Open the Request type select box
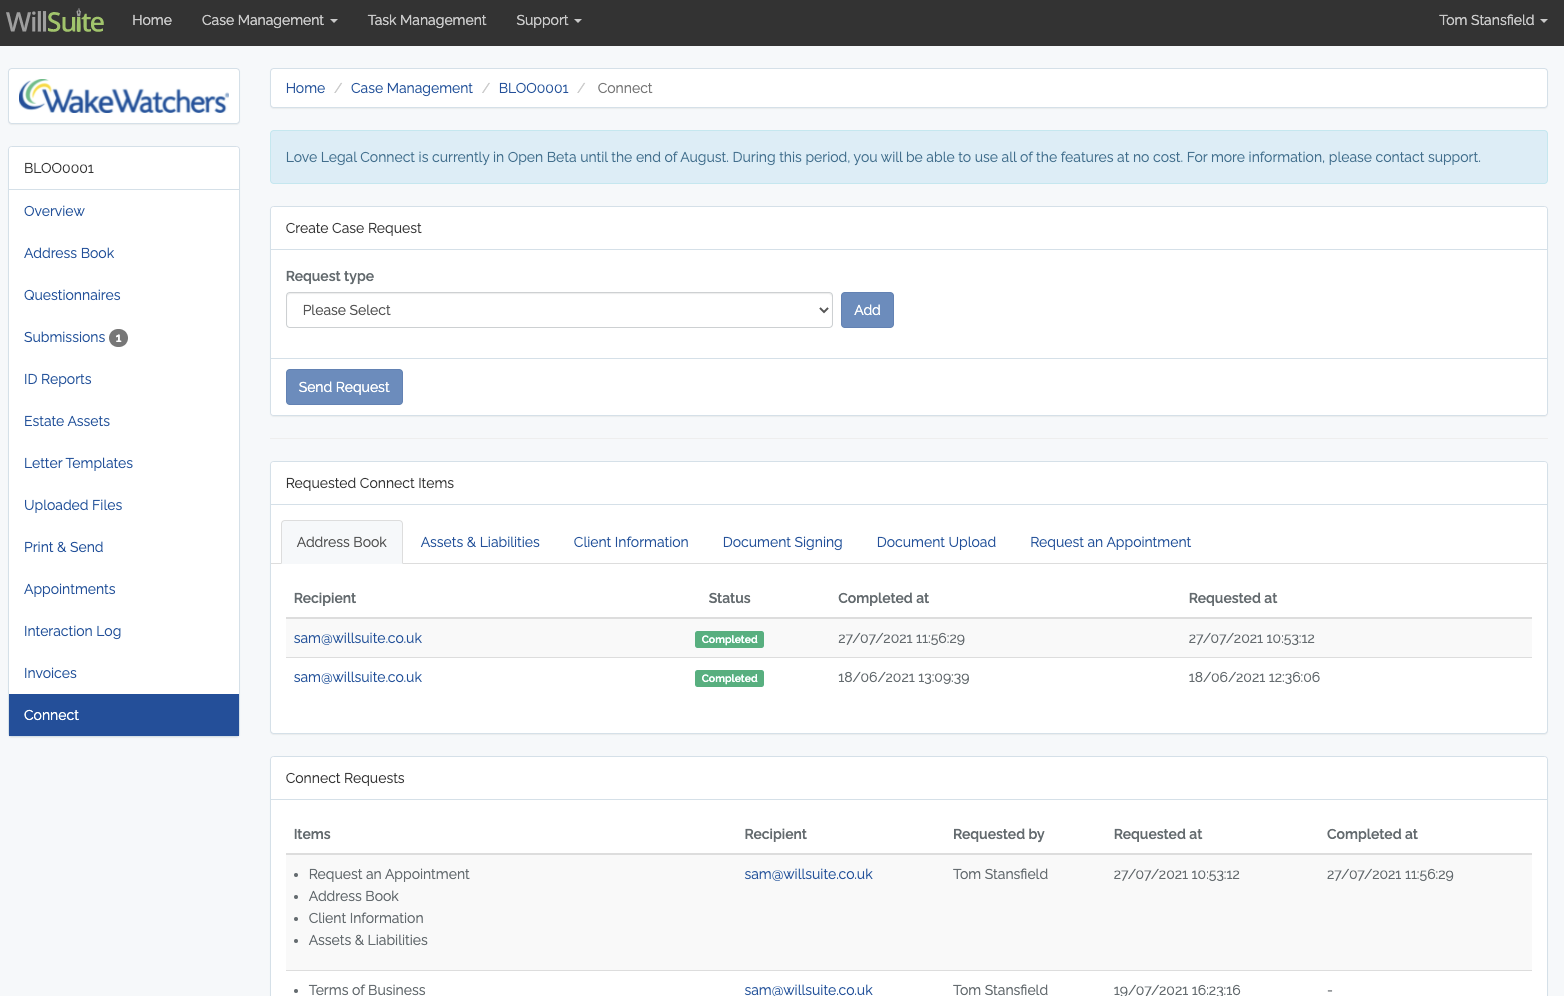Viewport: 1564px width, 996px height. click(x=559, y=310)
